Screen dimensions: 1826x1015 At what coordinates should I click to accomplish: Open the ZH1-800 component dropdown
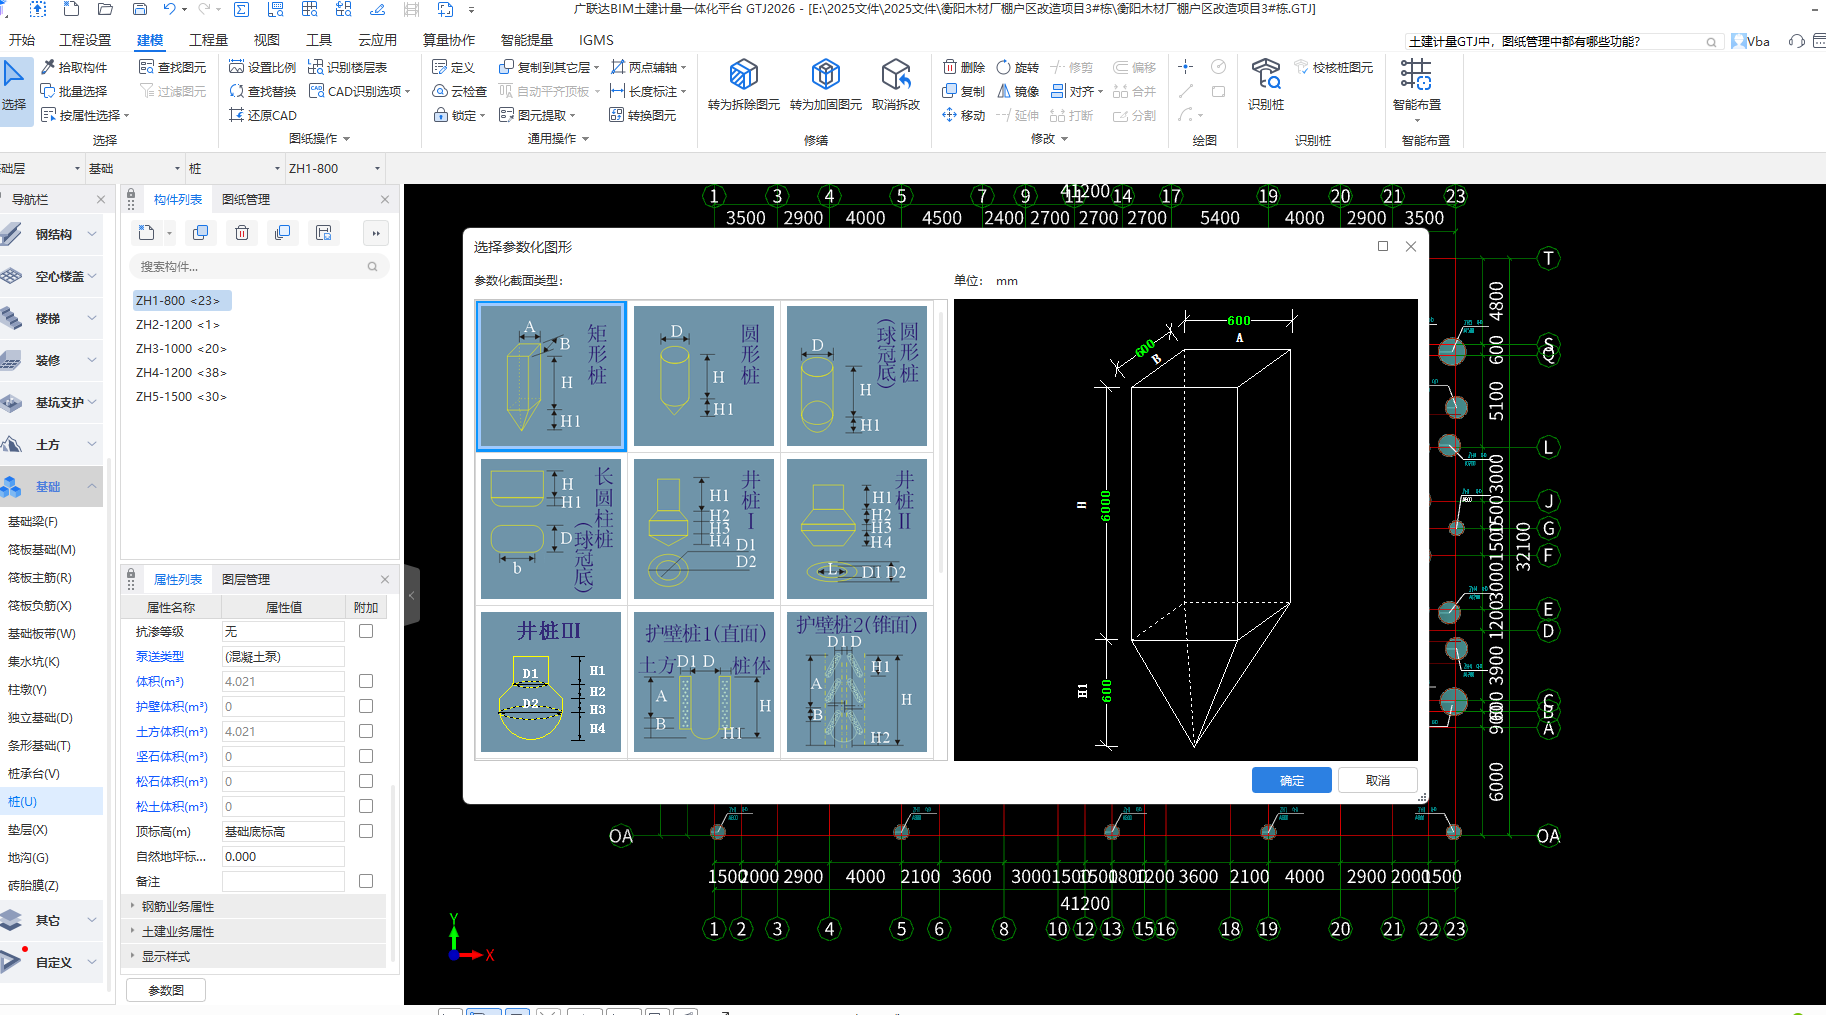[x=335, y=168]
